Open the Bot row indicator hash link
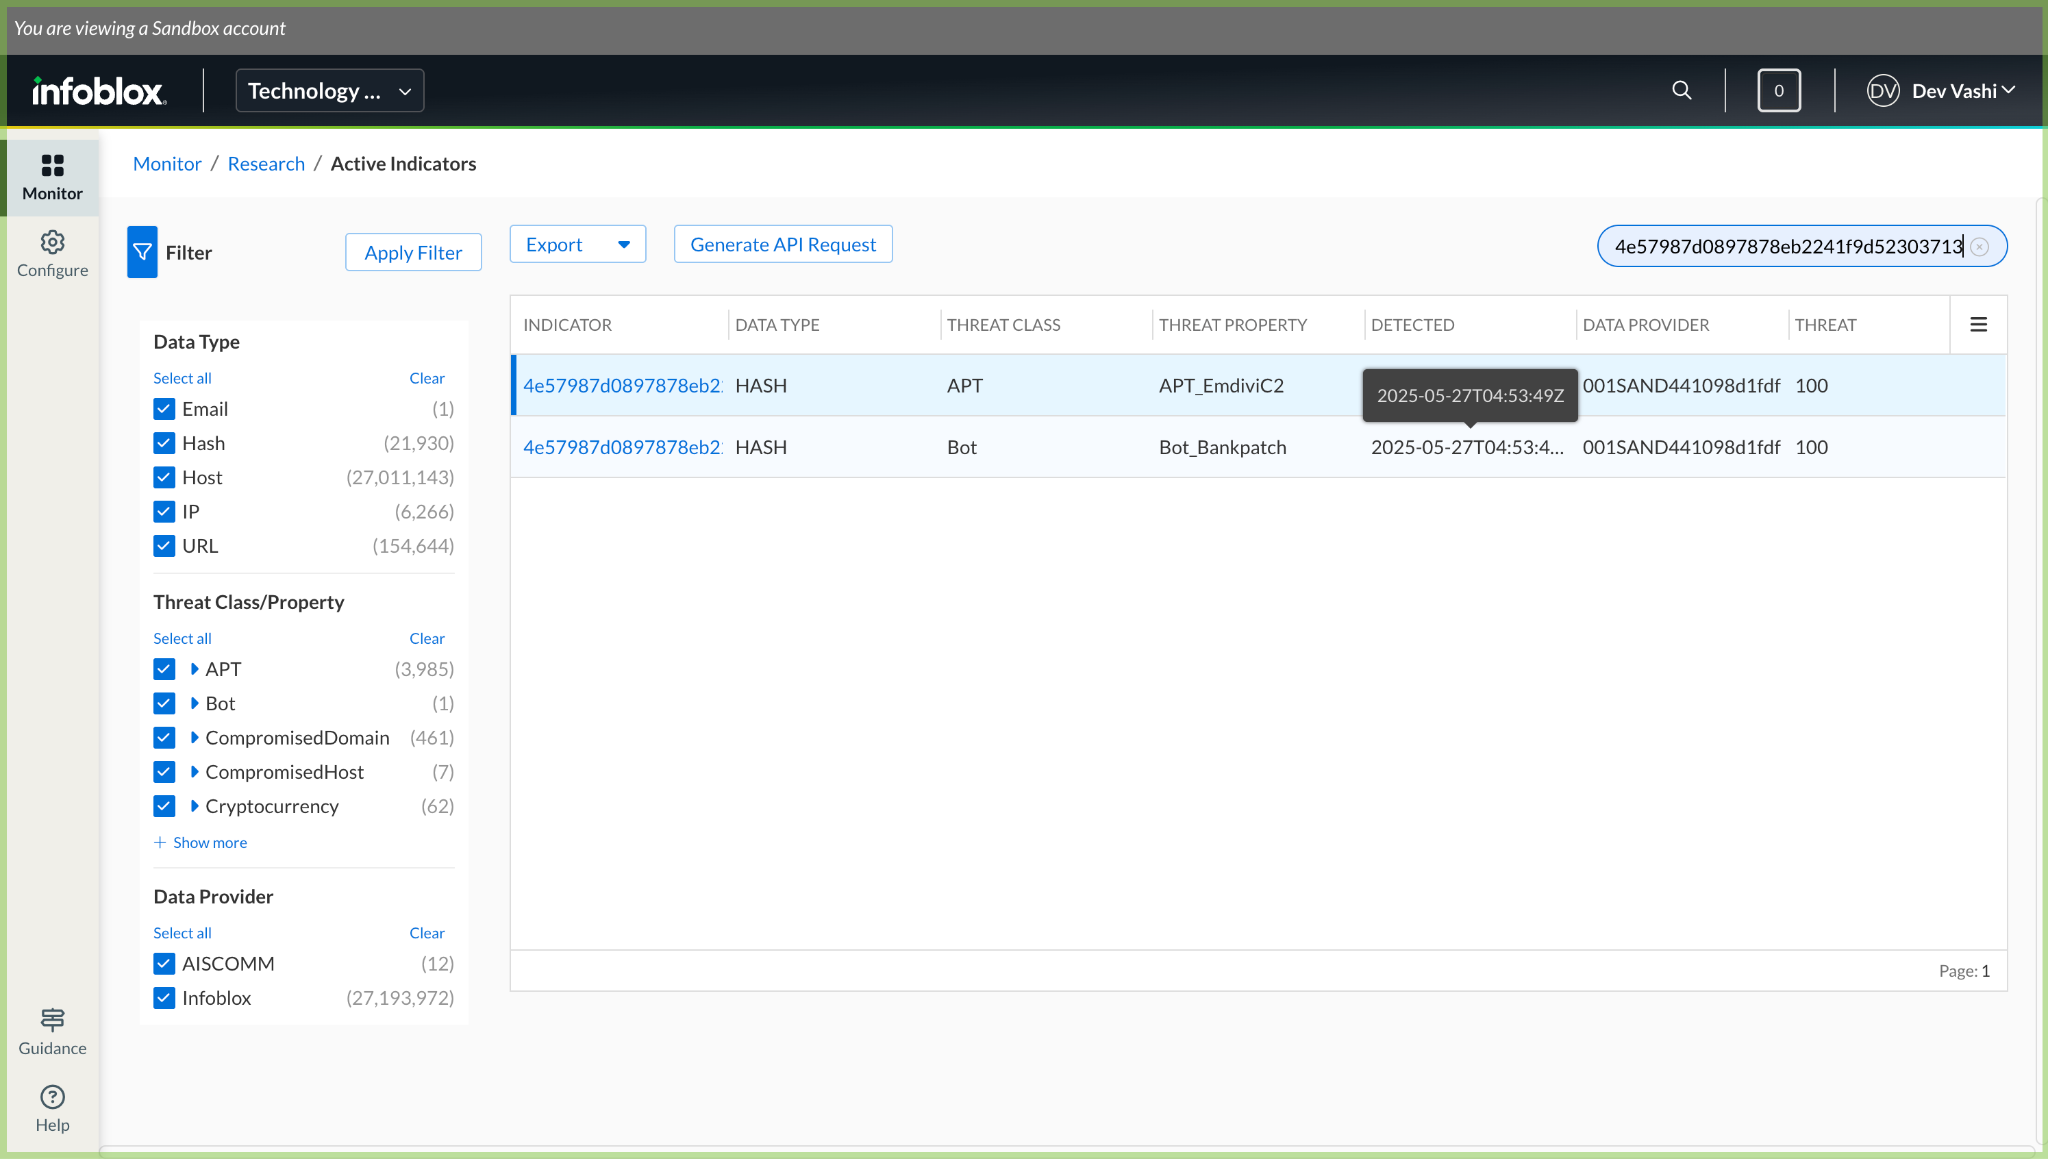The height and width of the screenshot is (1159, 2048). (x=622, y=448)
